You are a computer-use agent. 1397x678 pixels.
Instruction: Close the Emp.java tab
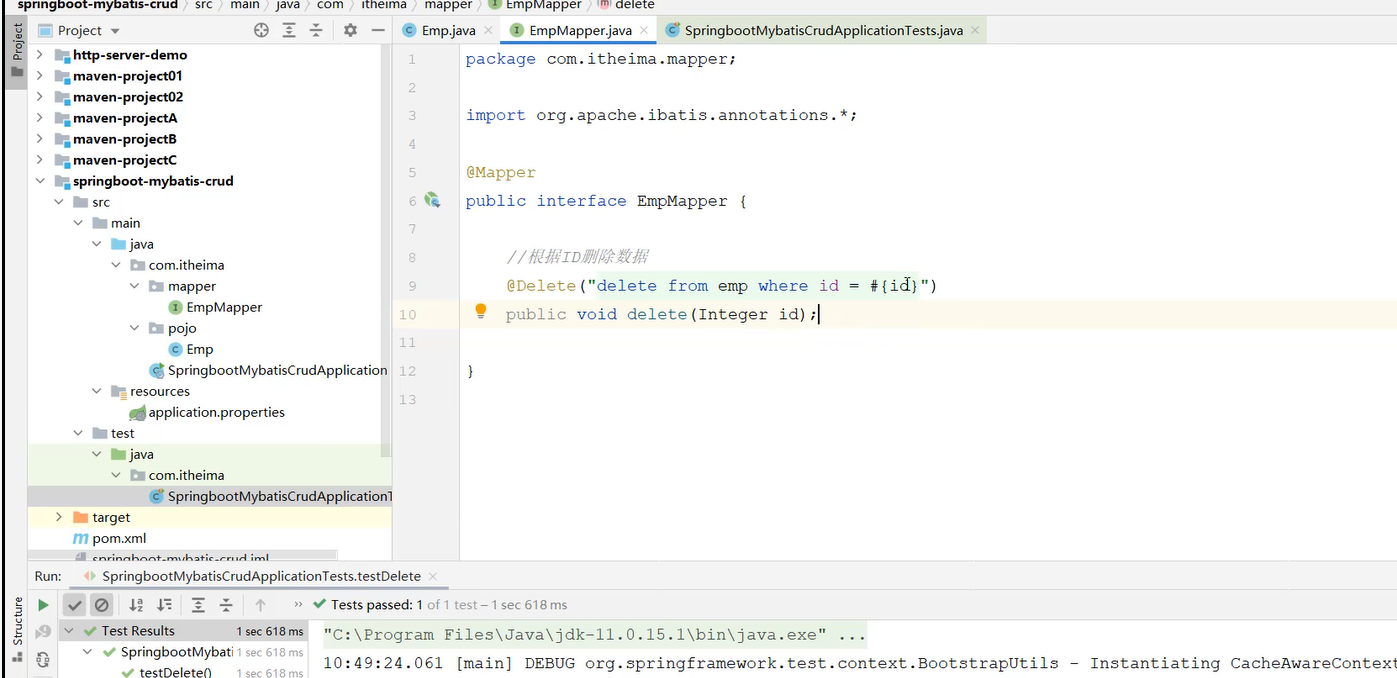point(487,31)
